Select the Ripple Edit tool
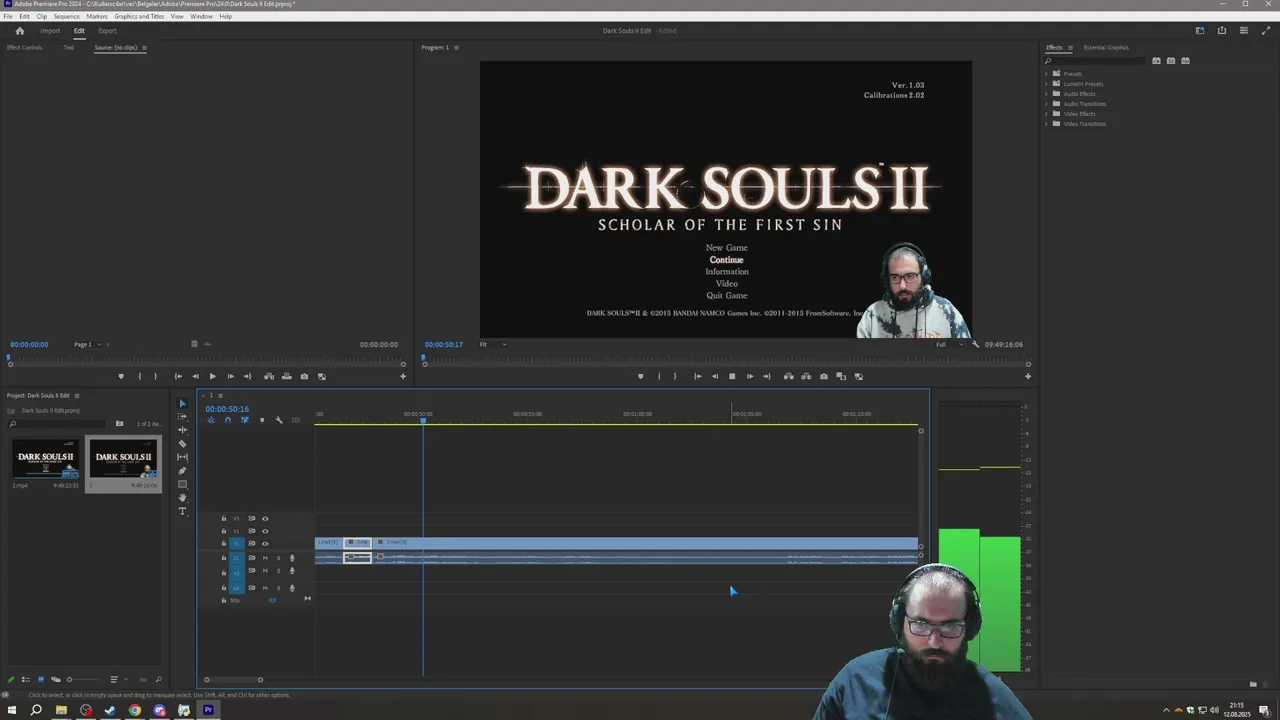1280x720 pixels. pyautogui.click(x=182, y=430)
